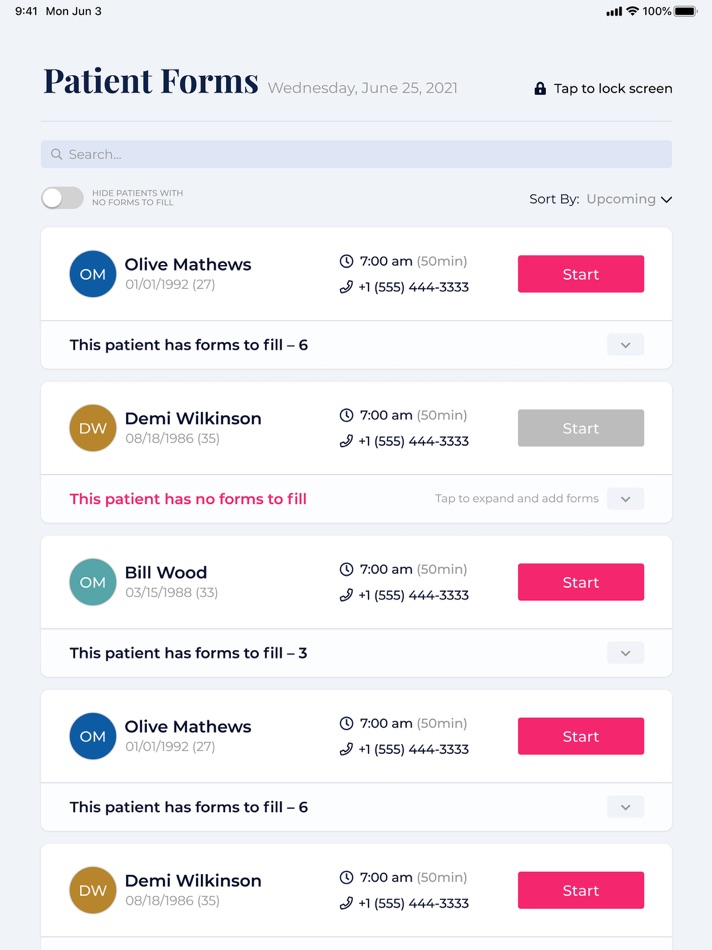Image resolution: width=712 pixels, height=950 pixels.
Task: Enable the hide patients with no forms toggle
Action: point(62,198)
